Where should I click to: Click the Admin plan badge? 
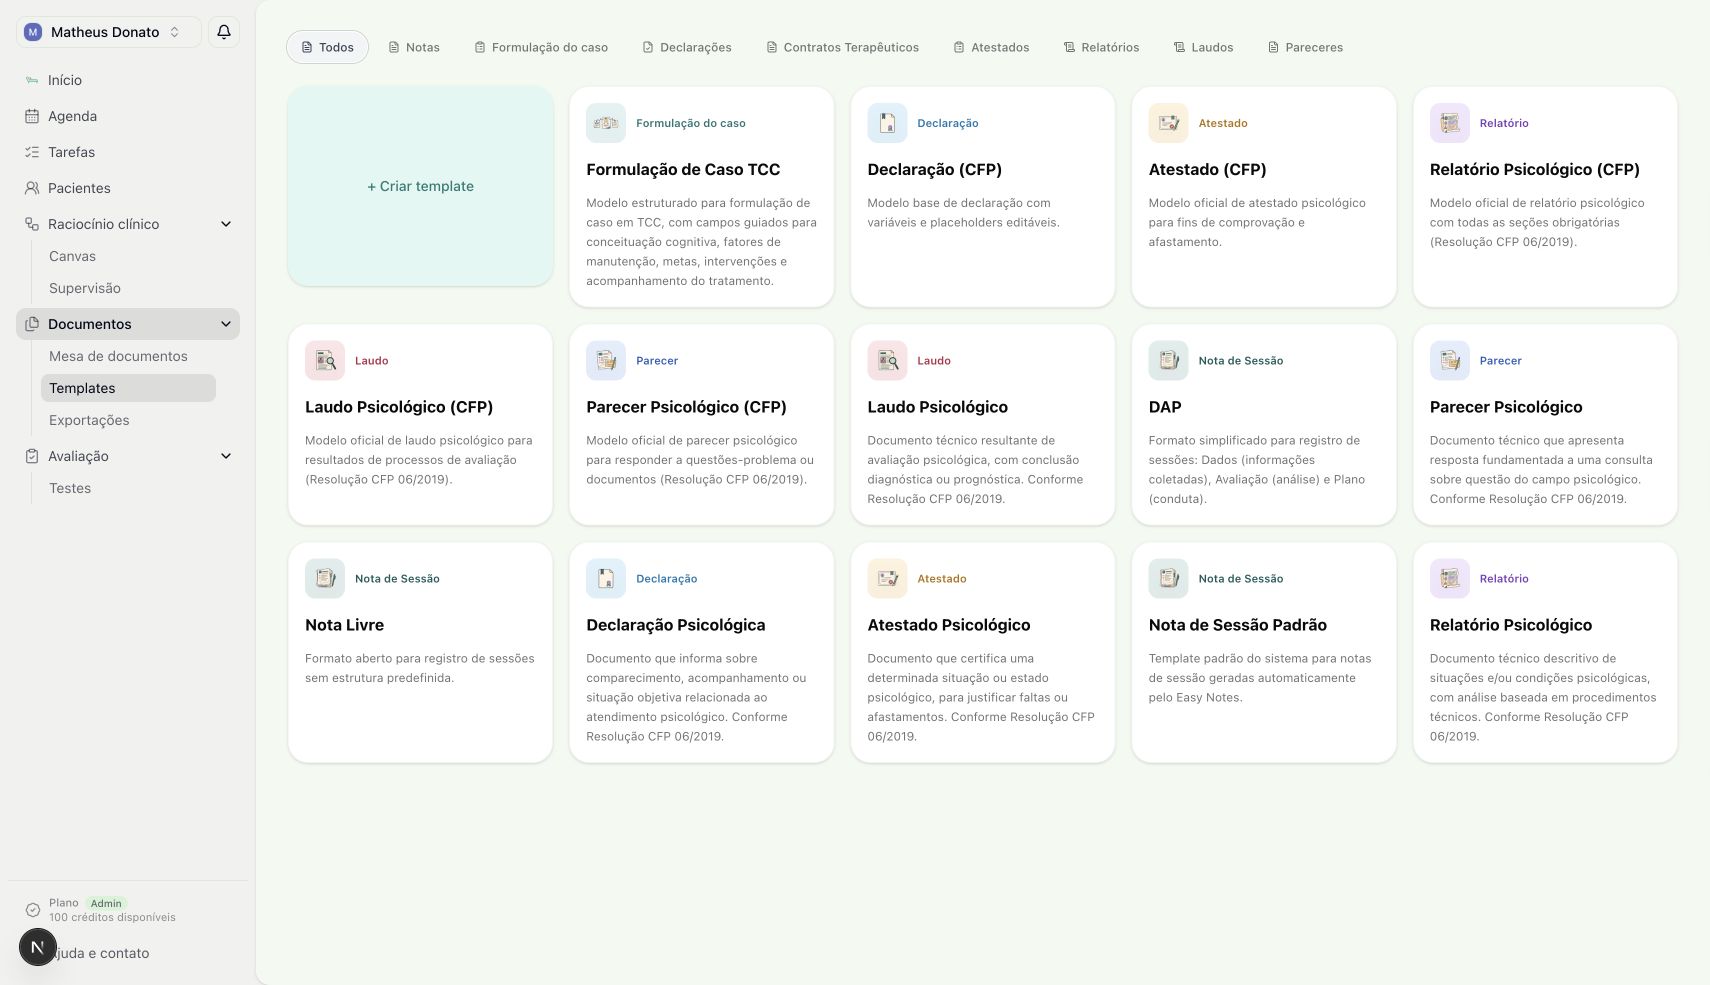point(106,903)
